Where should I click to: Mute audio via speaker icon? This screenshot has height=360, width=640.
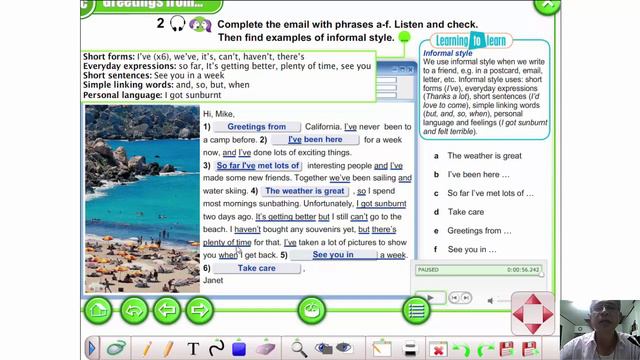tap(490, 301)
